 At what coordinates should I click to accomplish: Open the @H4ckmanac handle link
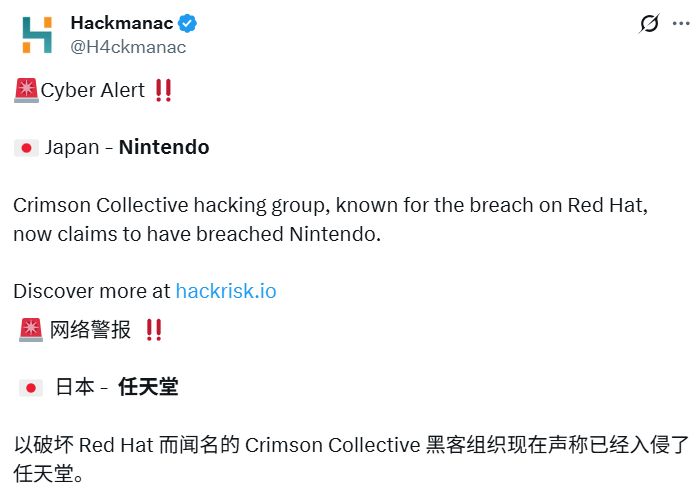pos(128,46)
